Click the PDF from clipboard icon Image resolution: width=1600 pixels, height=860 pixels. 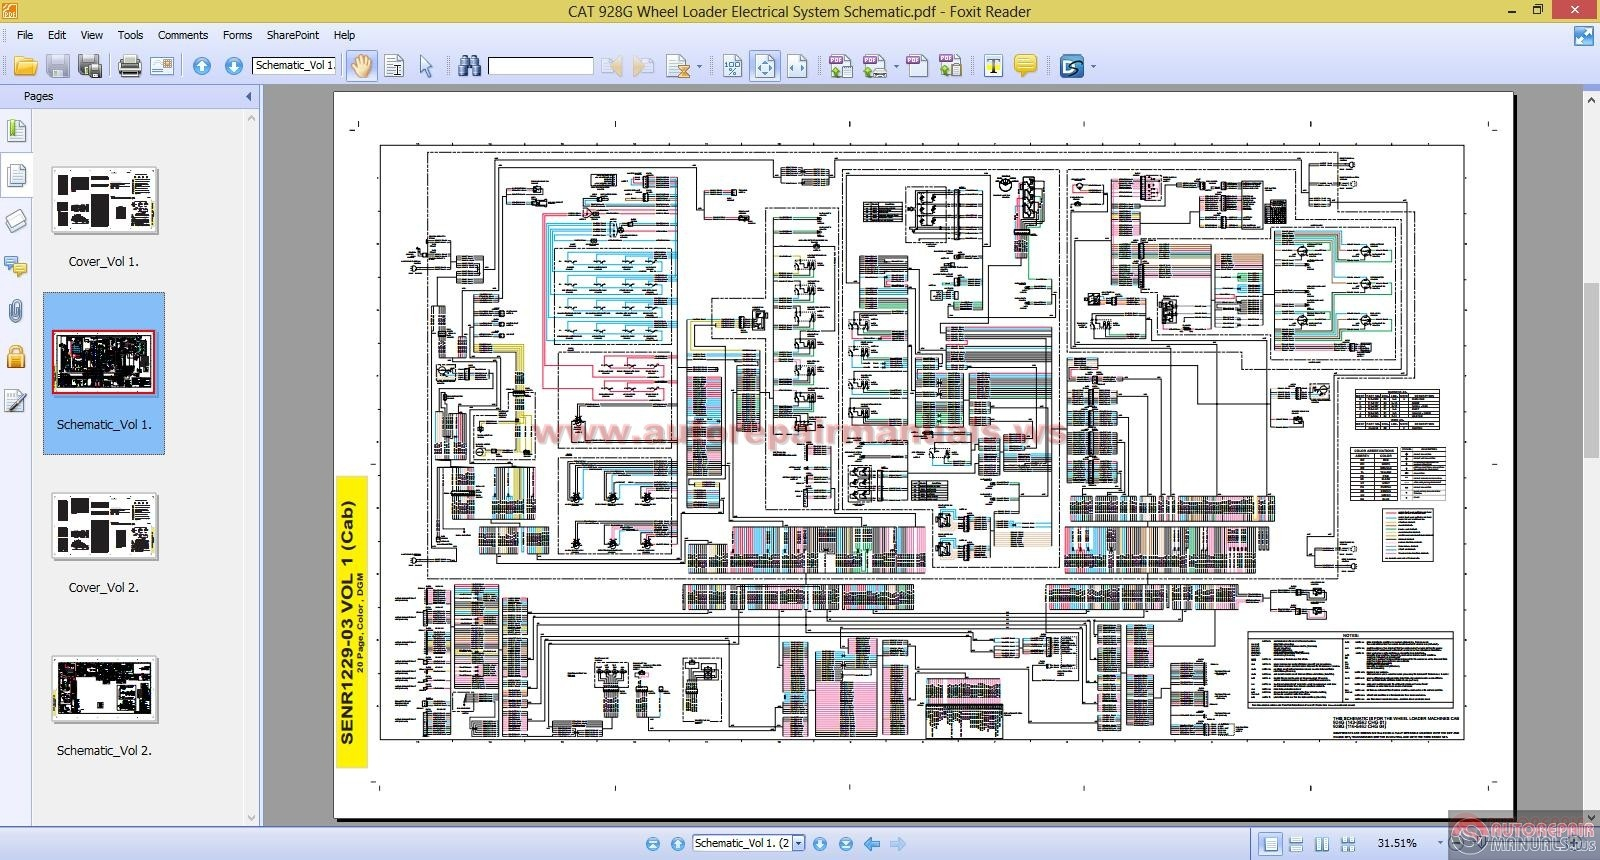(x=950, y=67)
